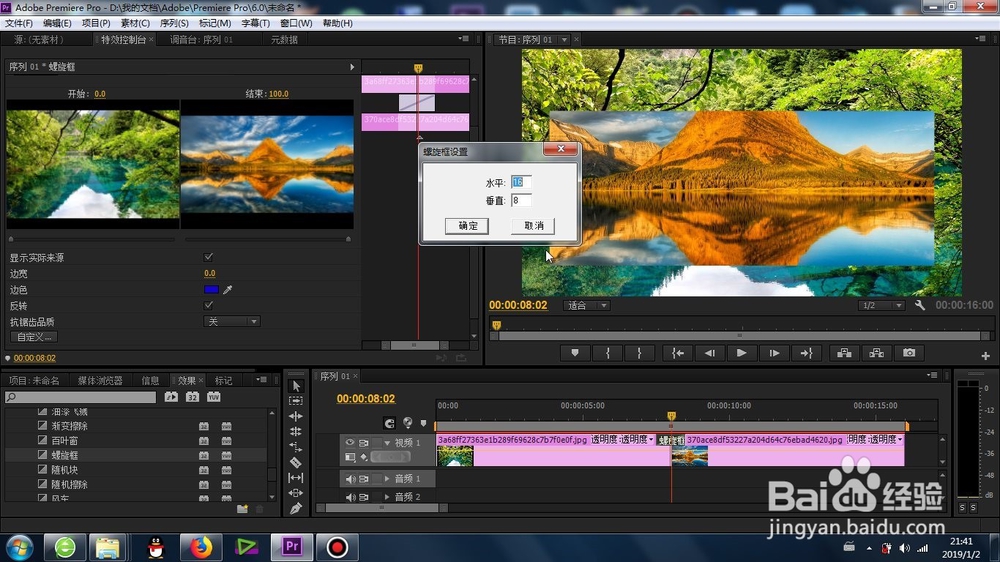Filter effects by YUV icon
Screen dimensions: 1000x562
(x=214, y=397)
